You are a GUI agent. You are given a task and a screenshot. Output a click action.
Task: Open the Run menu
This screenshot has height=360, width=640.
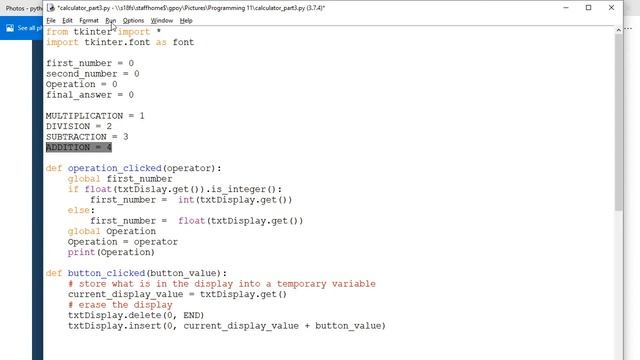111,20
